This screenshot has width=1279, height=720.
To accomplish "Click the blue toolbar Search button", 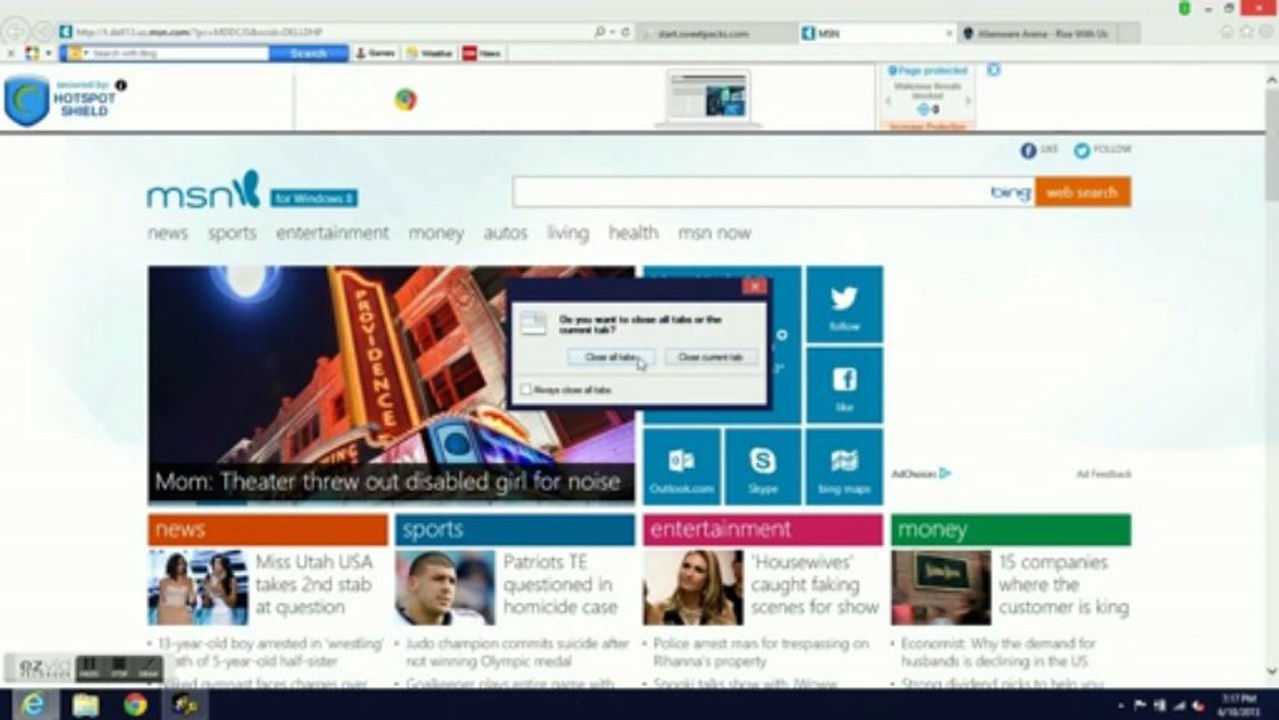I will 308,53.
